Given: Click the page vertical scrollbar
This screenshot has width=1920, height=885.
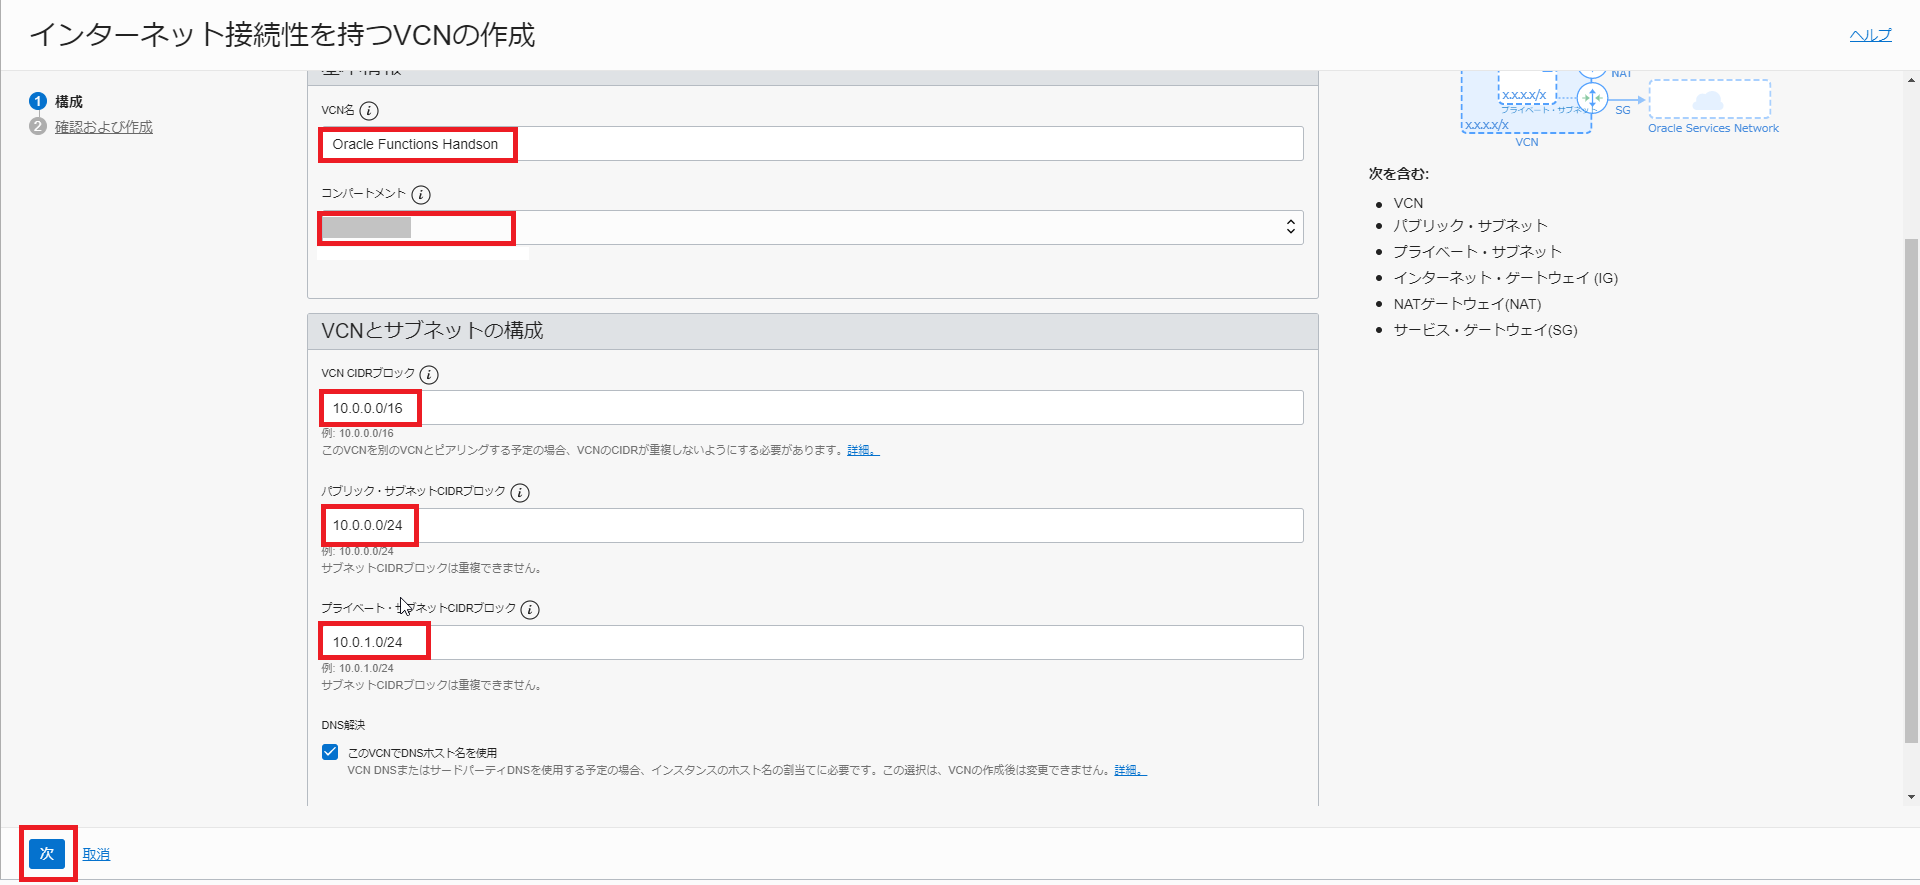Looking at the screenshot, I should (1911, 490).
